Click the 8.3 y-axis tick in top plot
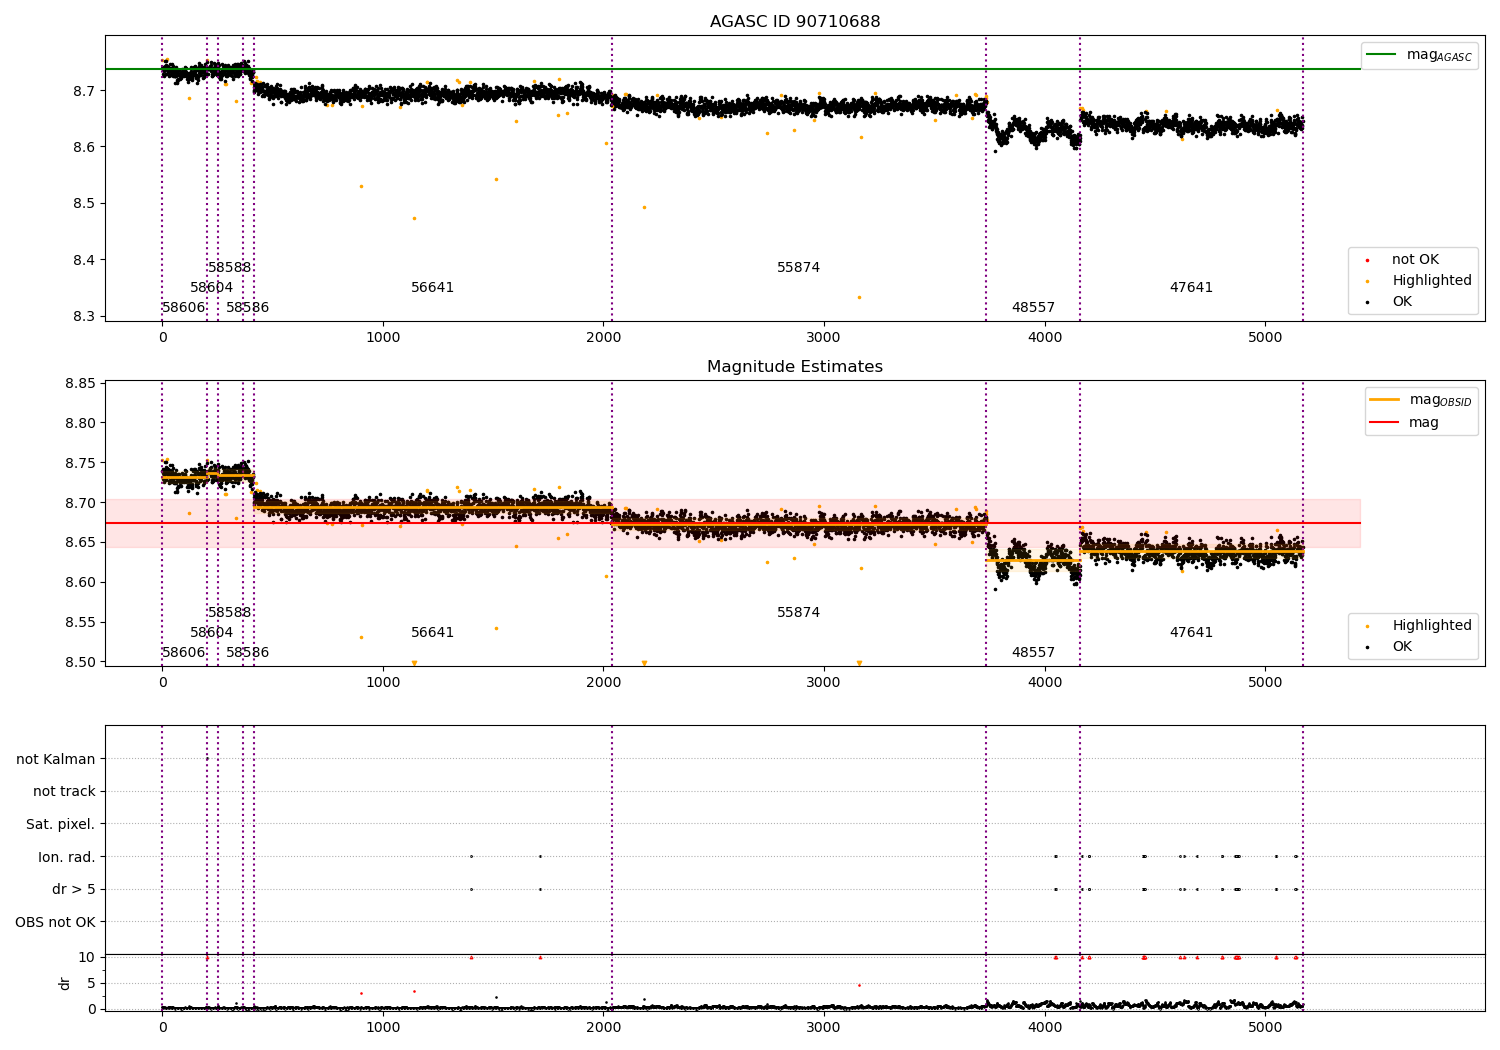The width and height of the screenshot is (1500, 1050). (84, 317)
